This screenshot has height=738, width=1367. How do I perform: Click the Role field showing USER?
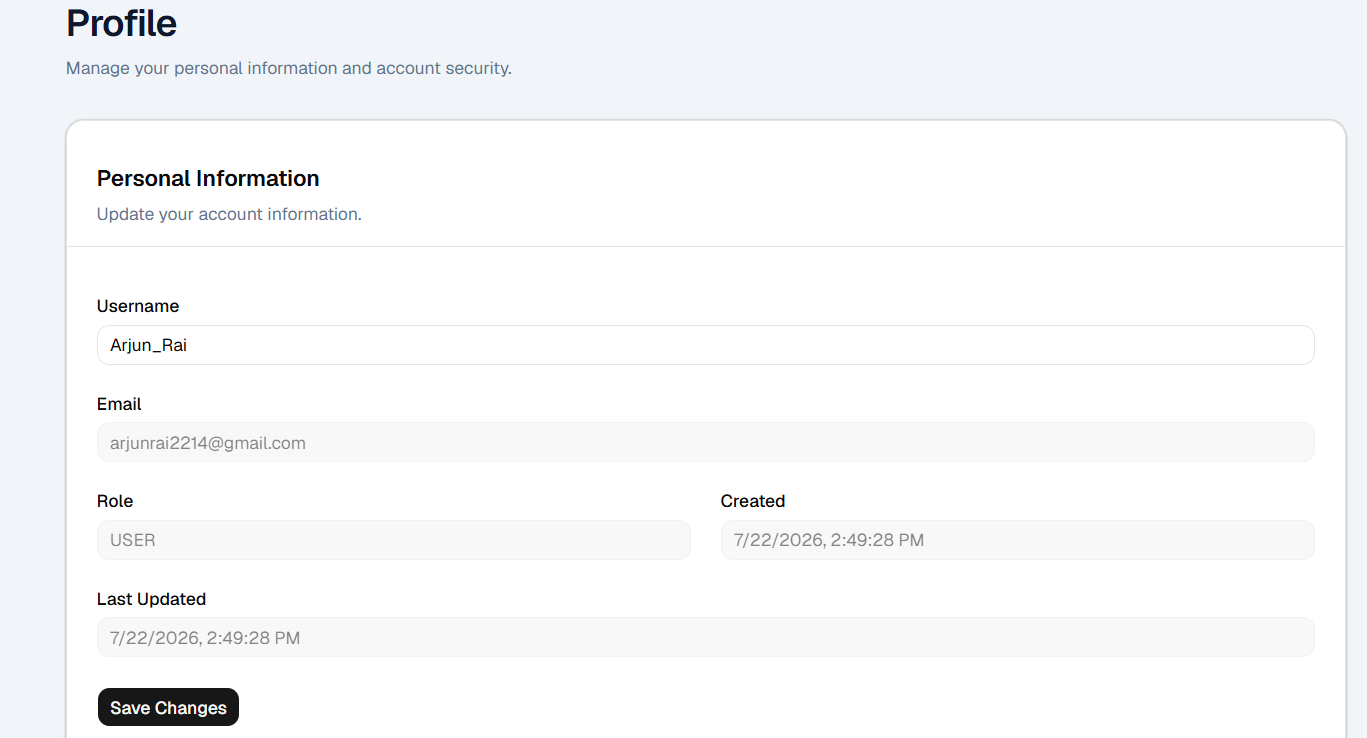click(x=393, y=540)
